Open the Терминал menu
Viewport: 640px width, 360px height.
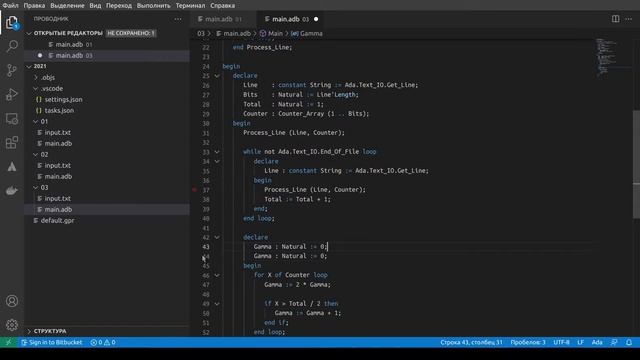[x=190, y=5]
